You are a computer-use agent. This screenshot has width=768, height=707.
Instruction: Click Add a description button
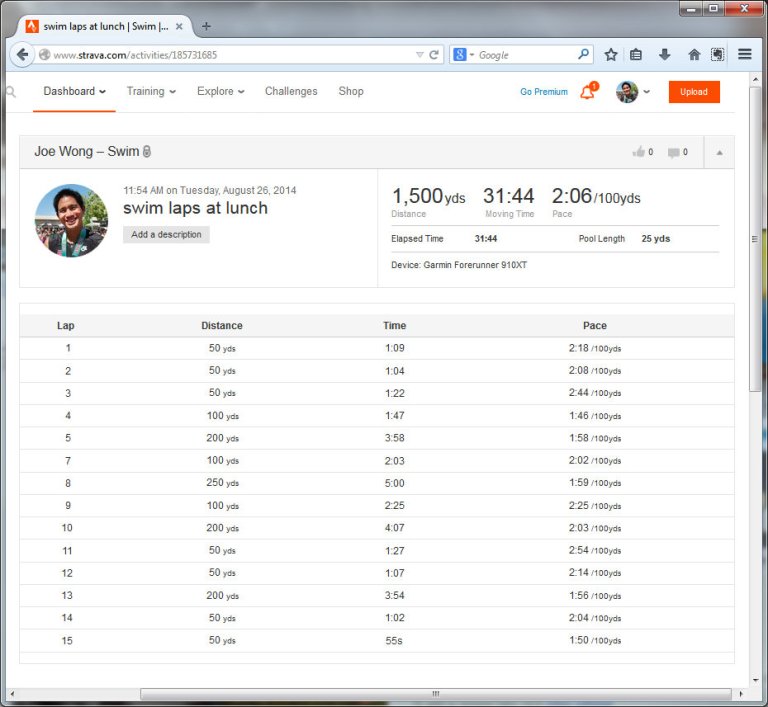click(166, 234)
